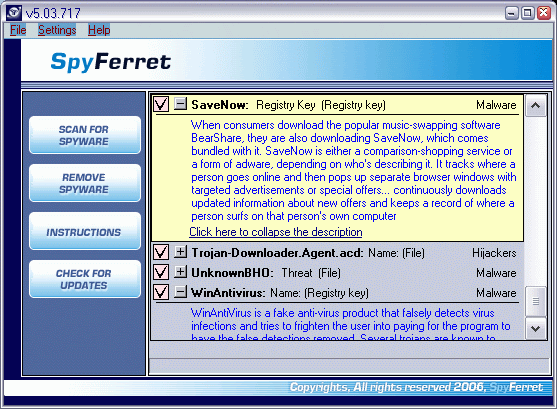Click the SpyFerret title bar app icon
Image resolution: width=557 pixels, height=409 pixels.
click(x=14, y=13)
